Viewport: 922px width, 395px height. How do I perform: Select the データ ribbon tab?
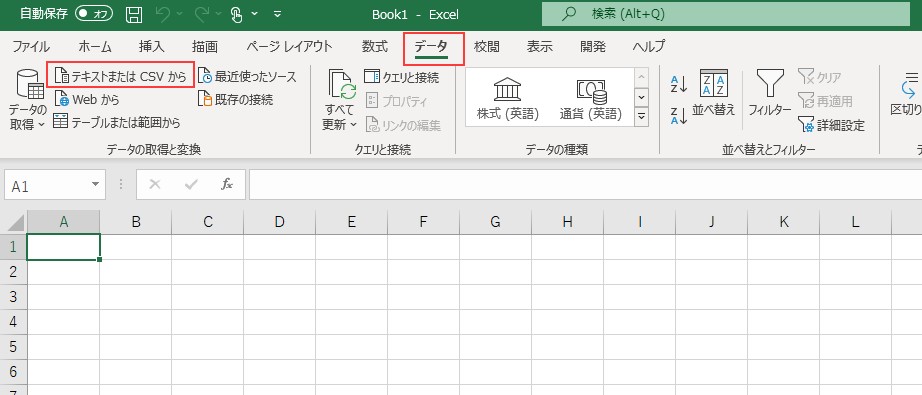pos(431,47)
